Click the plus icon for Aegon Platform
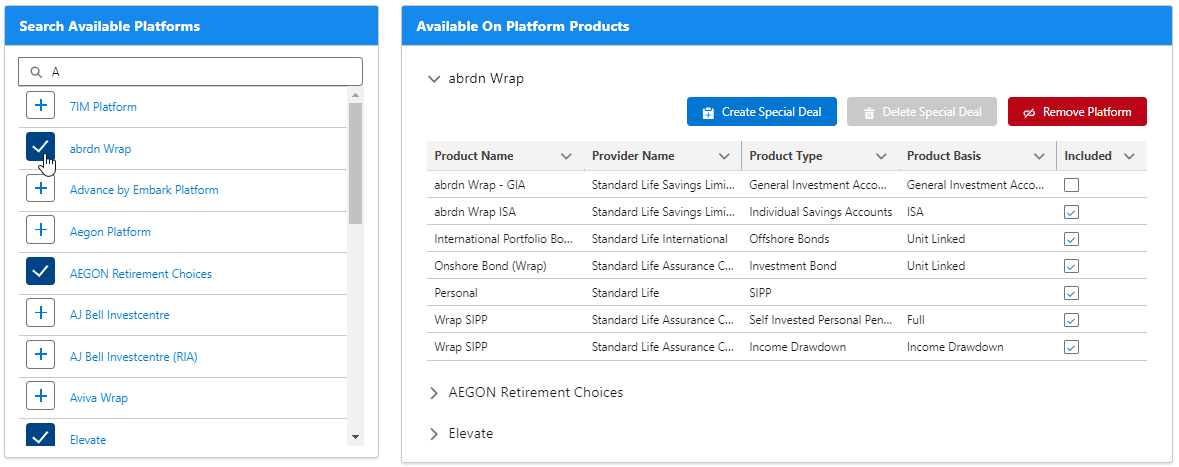This screenshot has height=467, width=1179. 40,231
